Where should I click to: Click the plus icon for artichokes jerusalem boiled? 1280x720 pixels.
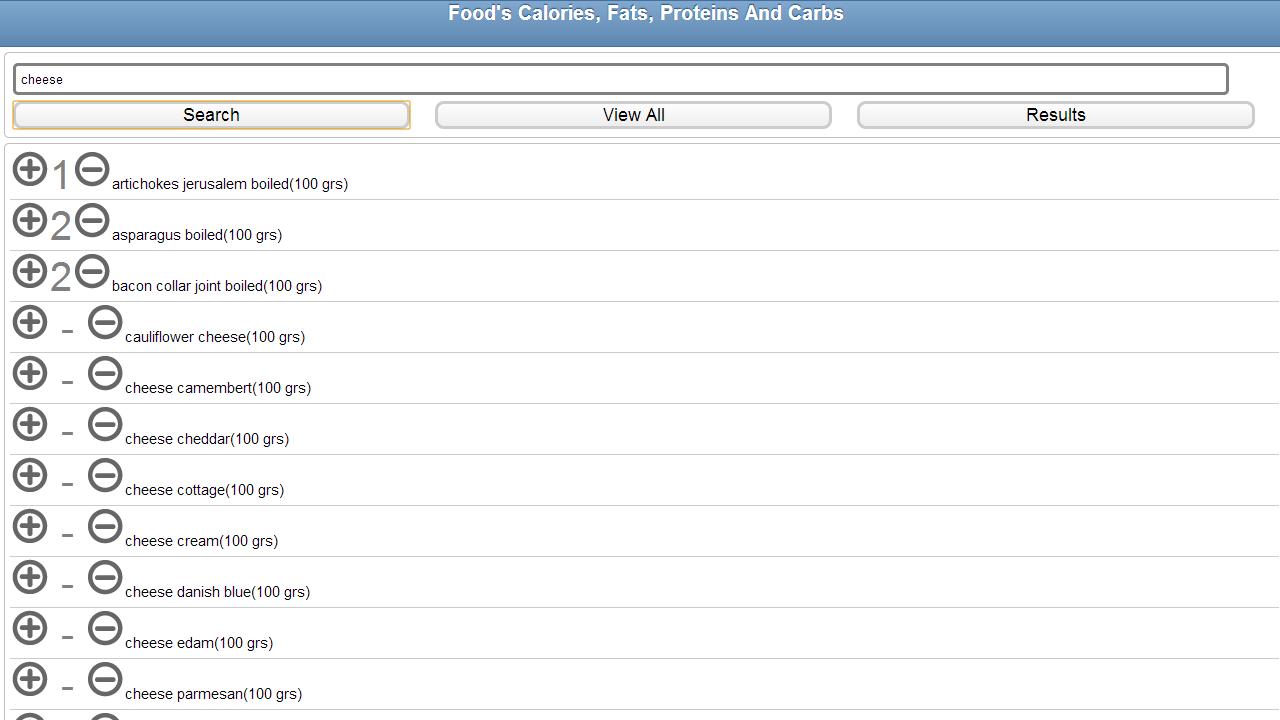click(x=29, y=169)
